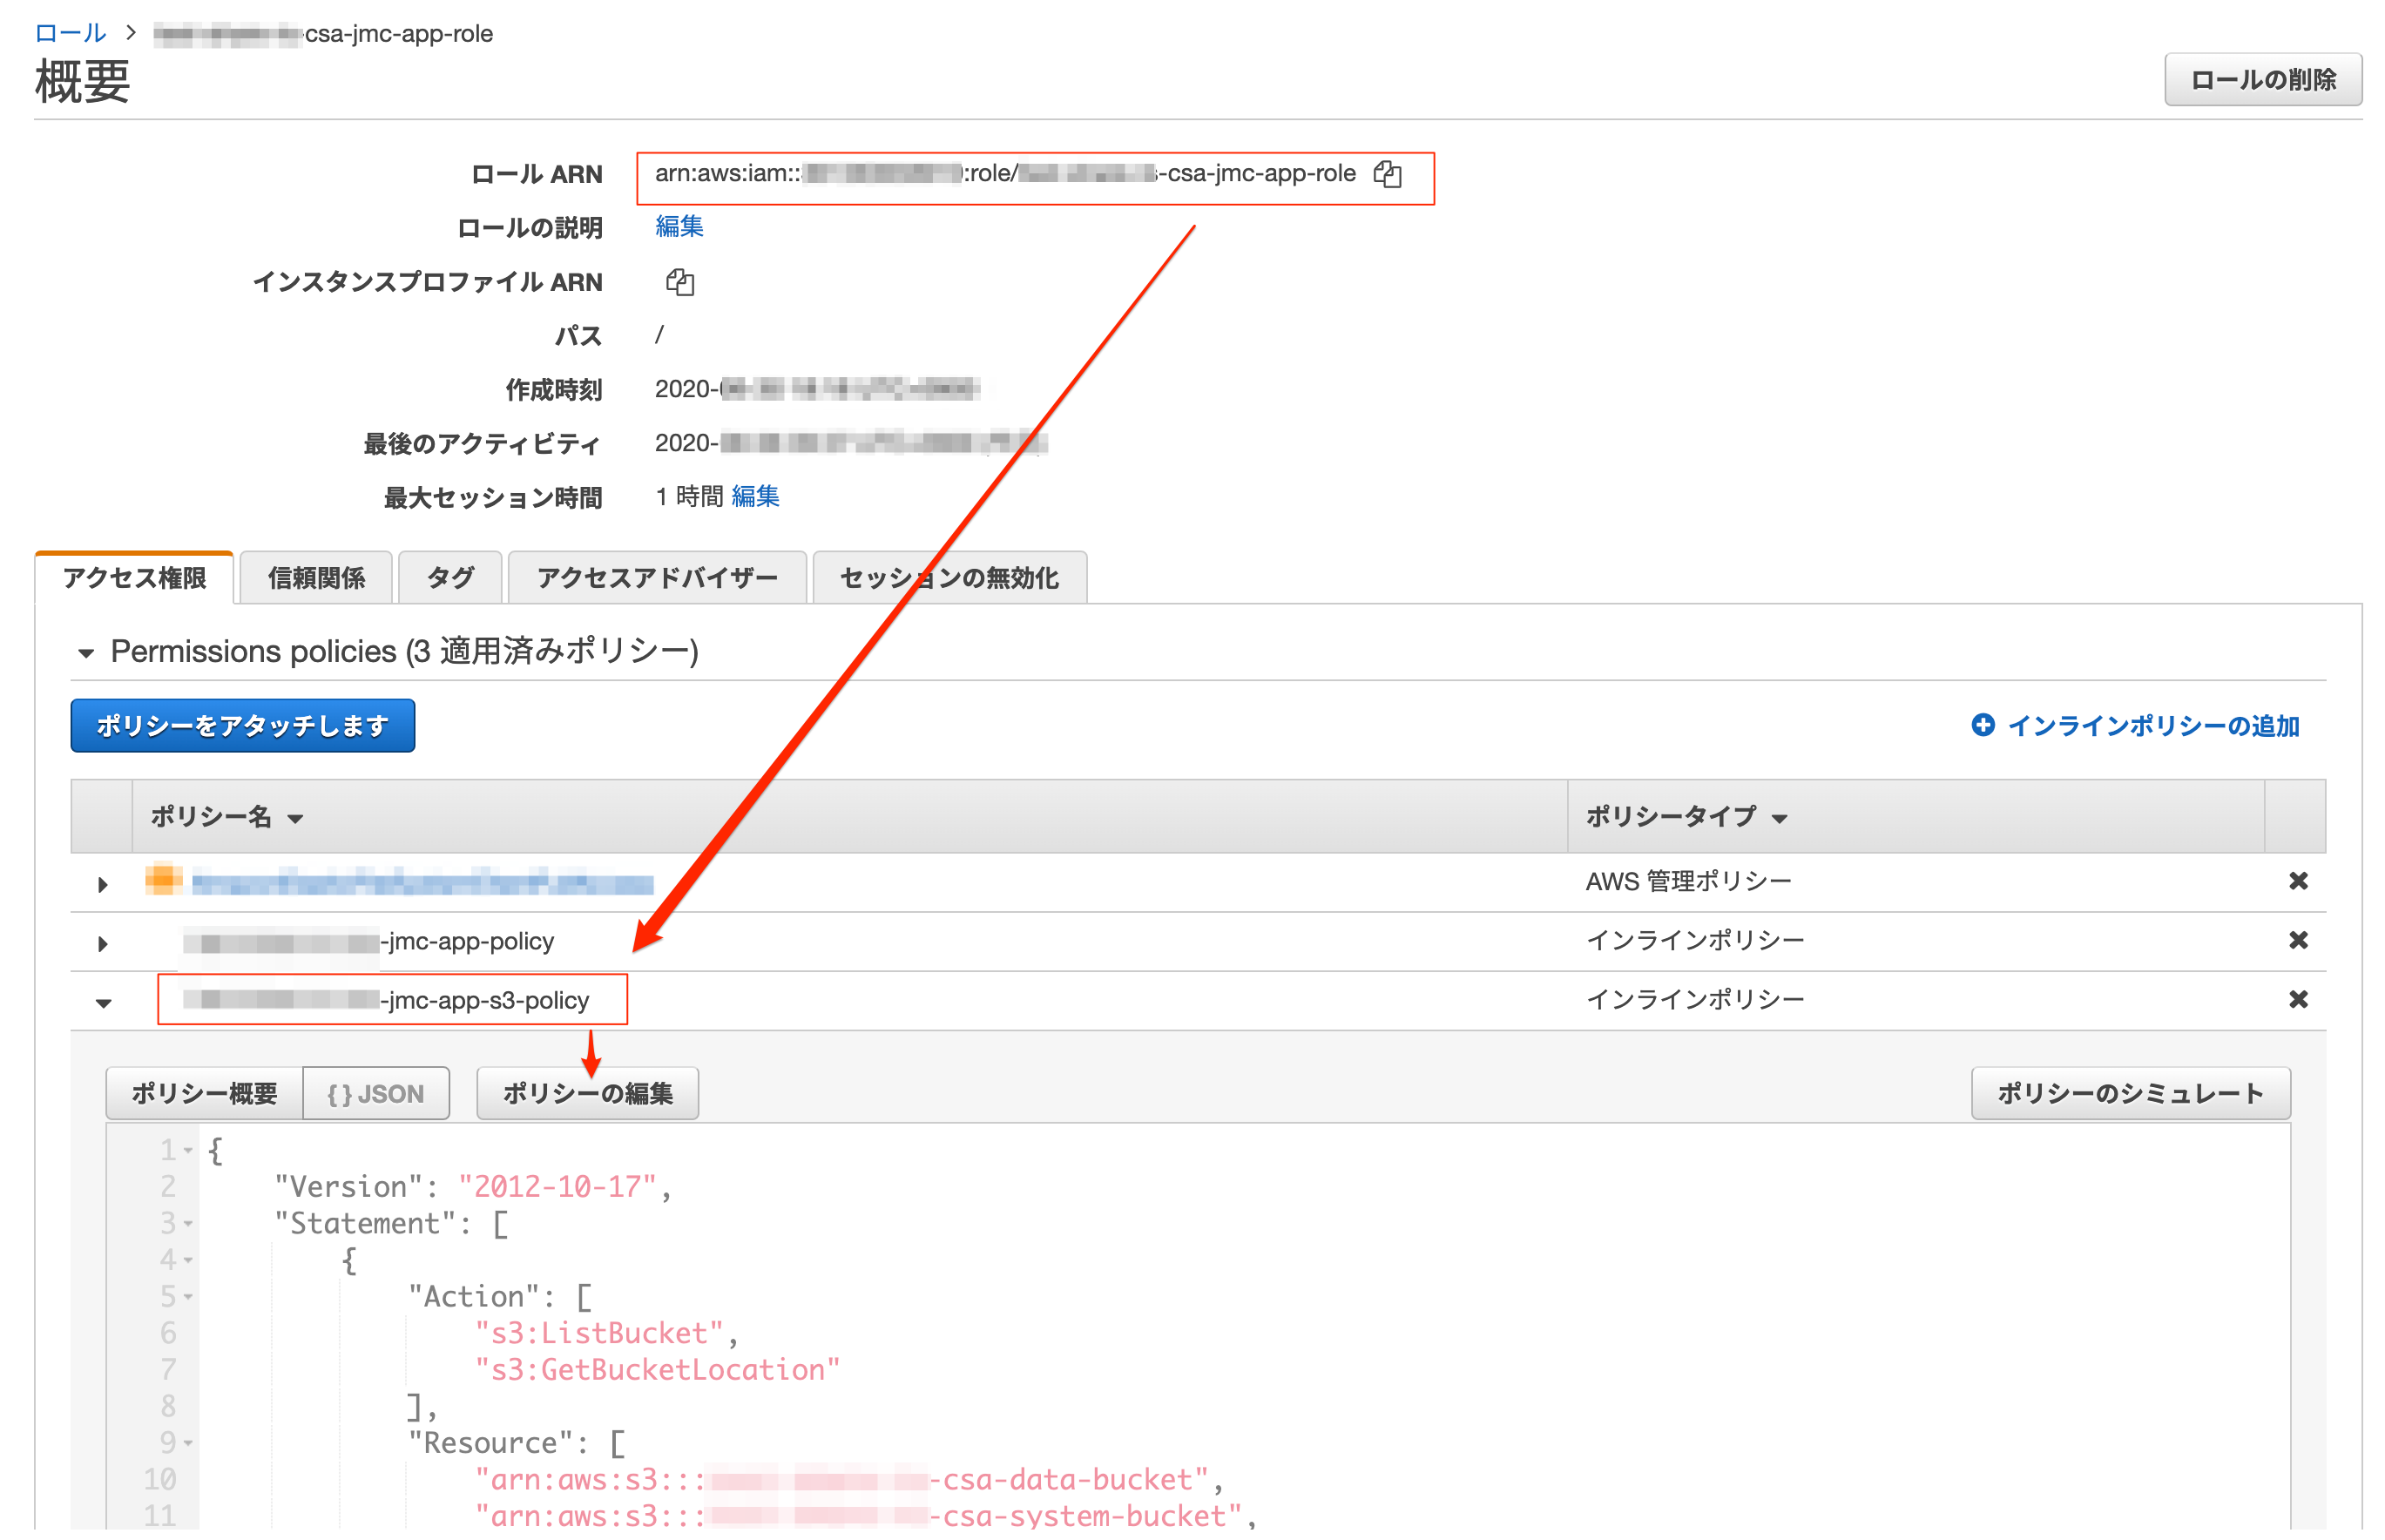This screenshot has width=2385, height=1540.
Task: Click the ロールの削除 button
Action: coord(2263,80)
